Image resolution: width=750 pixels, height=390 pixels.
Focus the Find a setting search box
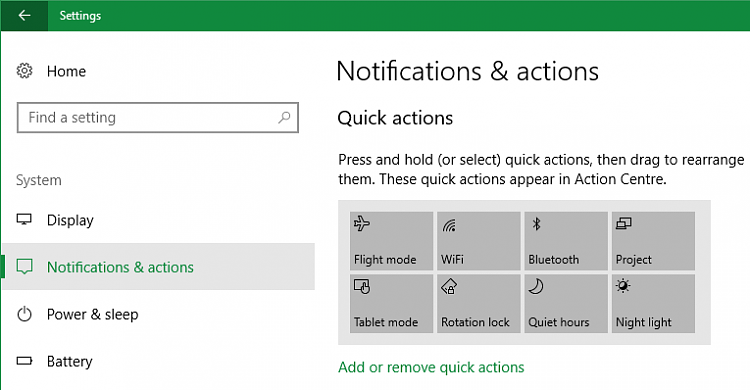coord(158,117)
